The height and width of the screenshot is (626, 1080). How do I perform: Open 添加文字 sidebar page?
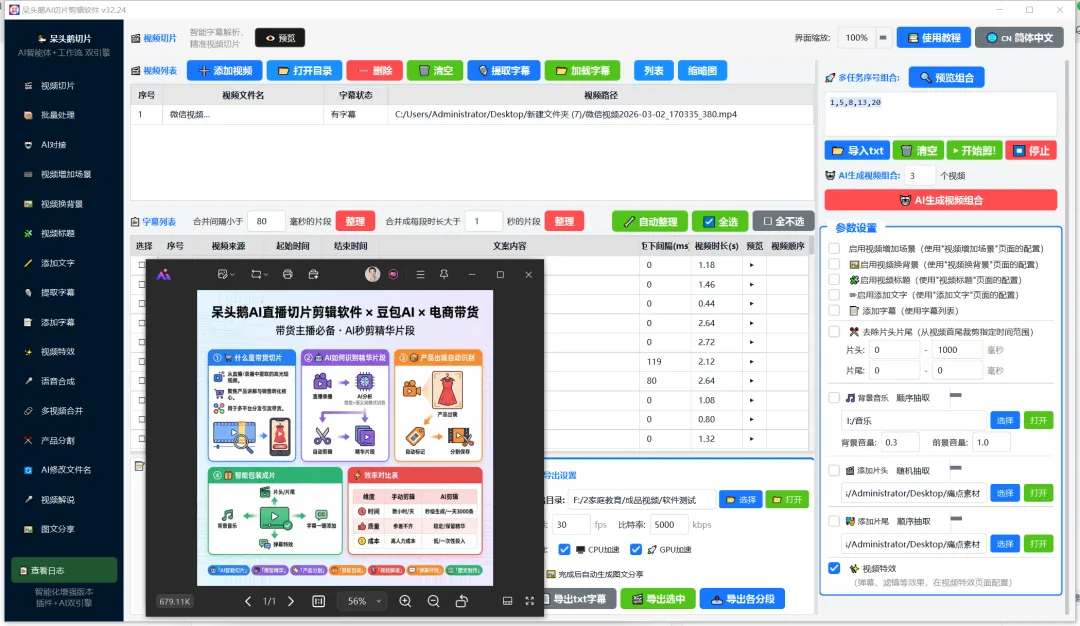pos(57,263)
